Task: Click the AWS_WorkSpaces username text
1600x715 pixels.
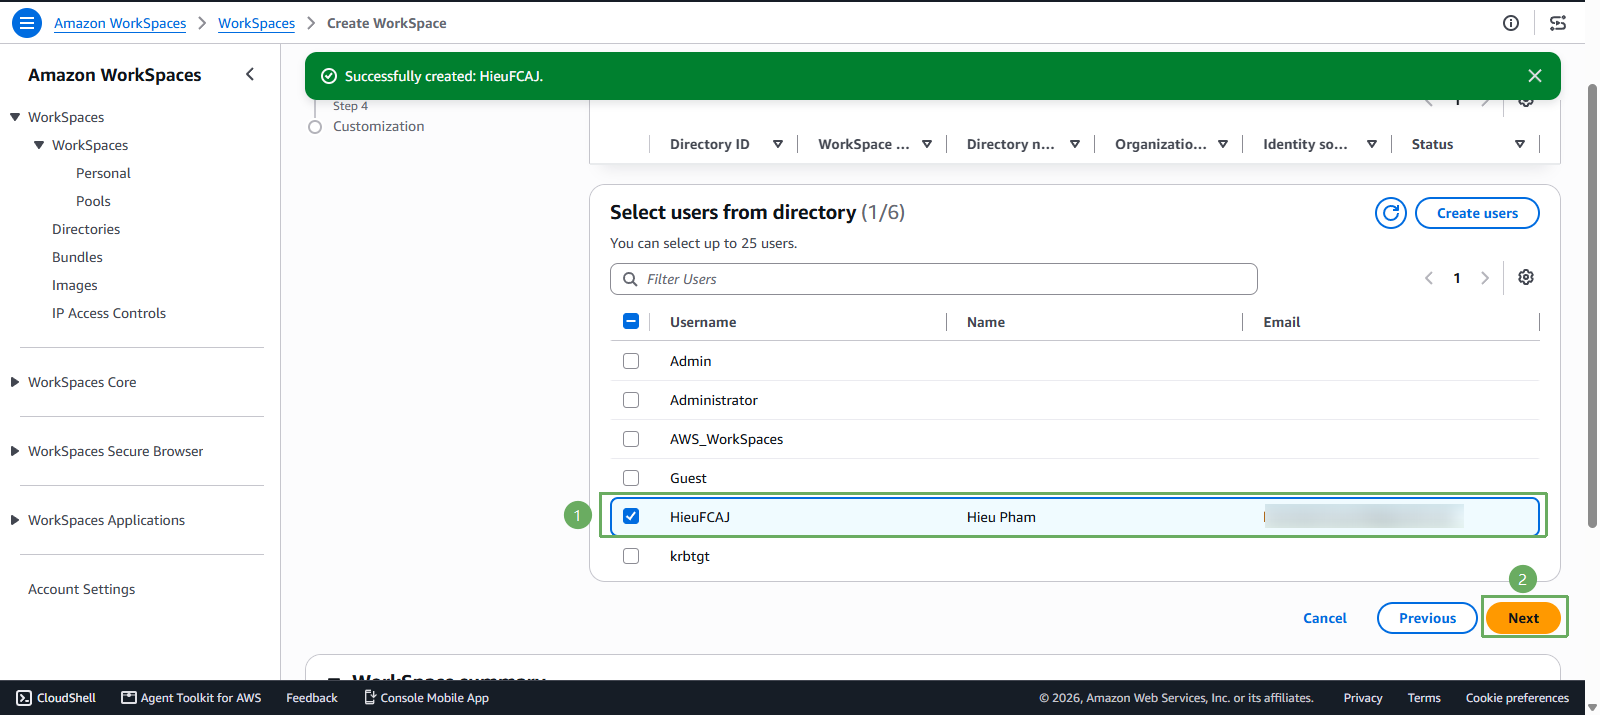Action: tap(727, 439)
